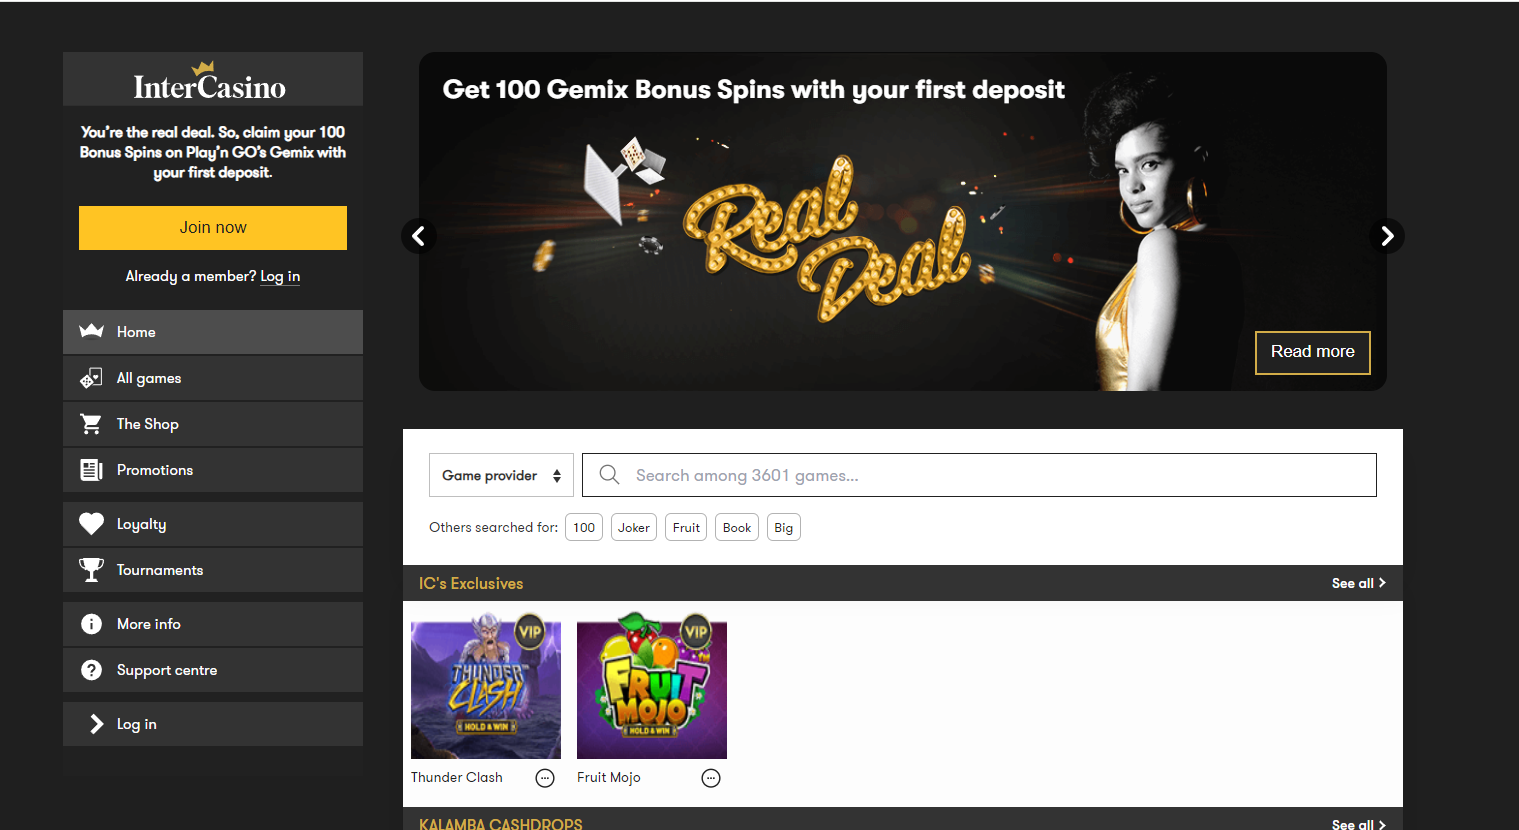Open the Game provider dropdown
This screenshot has height=830, width=1519.
tap(501, 475)
